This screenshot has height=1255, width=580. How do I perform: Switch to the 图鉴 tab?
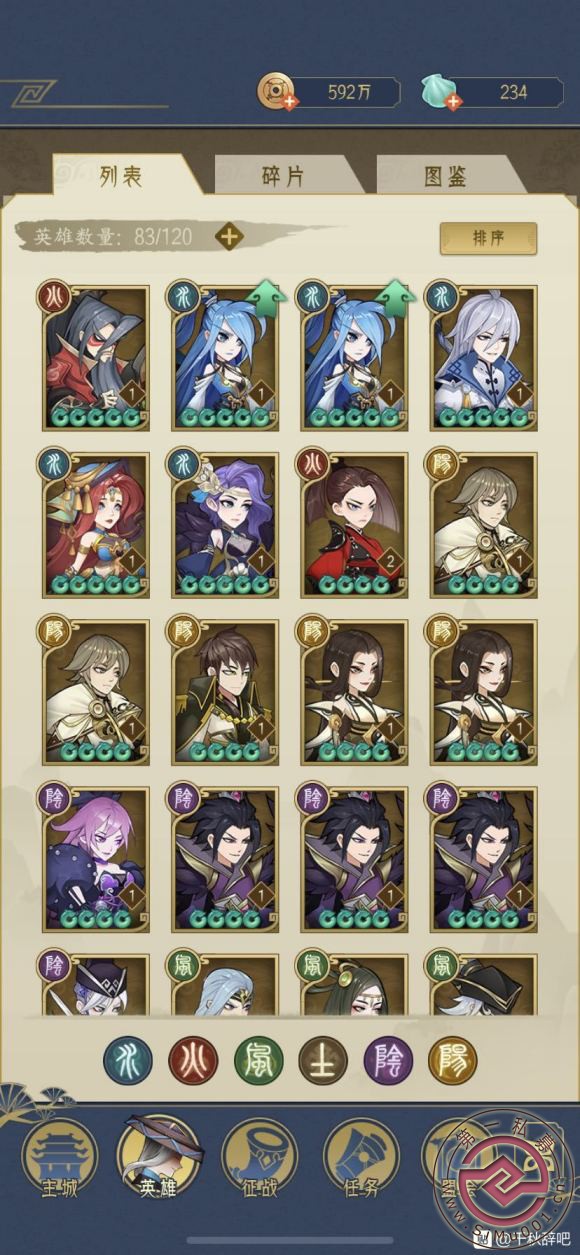[x=446, y=177]
